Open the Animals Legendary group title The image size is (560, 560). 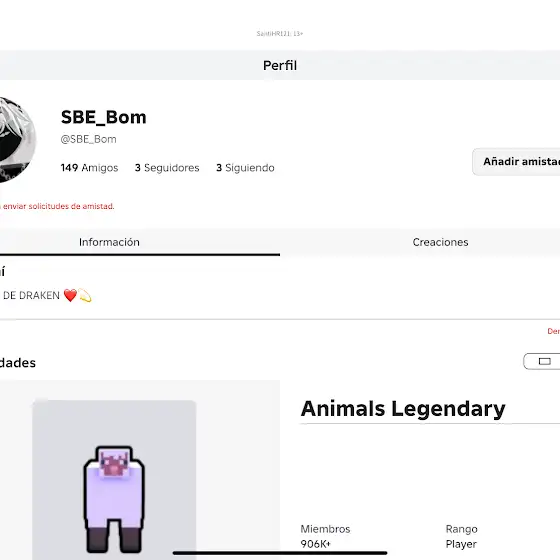[403, 409]
